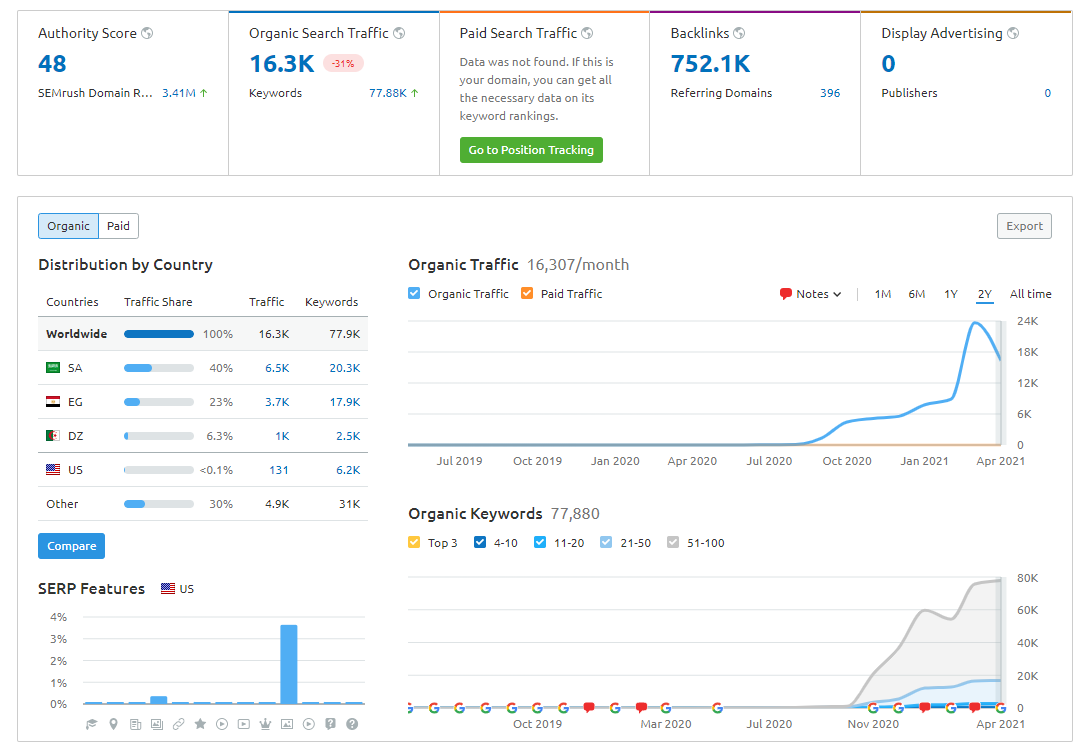1085x756 pixels.
Task: Uncheck the Organic Traffic checkbox
Action: [413, 293]
